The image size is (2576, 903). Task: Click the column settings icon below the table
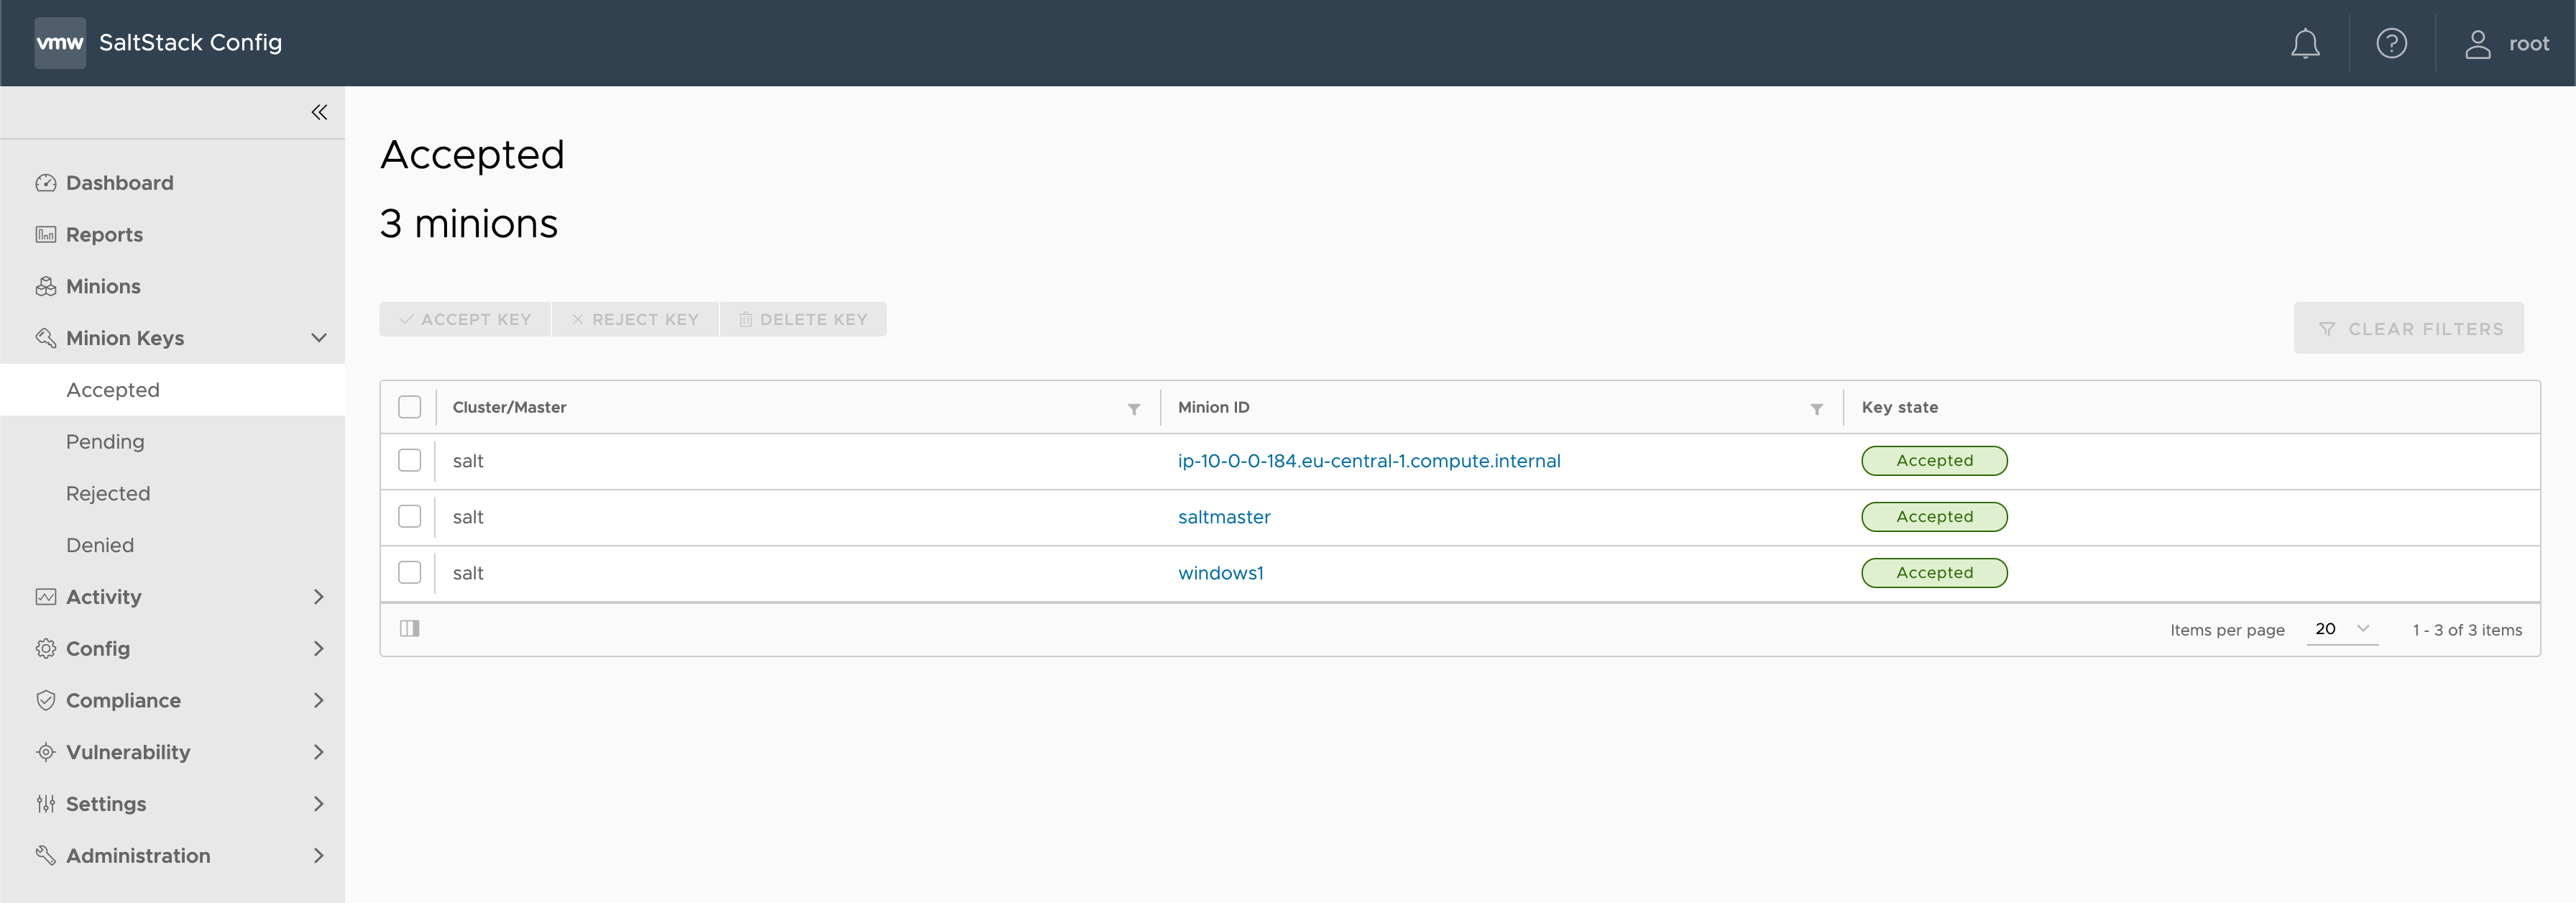coord(410,628)
